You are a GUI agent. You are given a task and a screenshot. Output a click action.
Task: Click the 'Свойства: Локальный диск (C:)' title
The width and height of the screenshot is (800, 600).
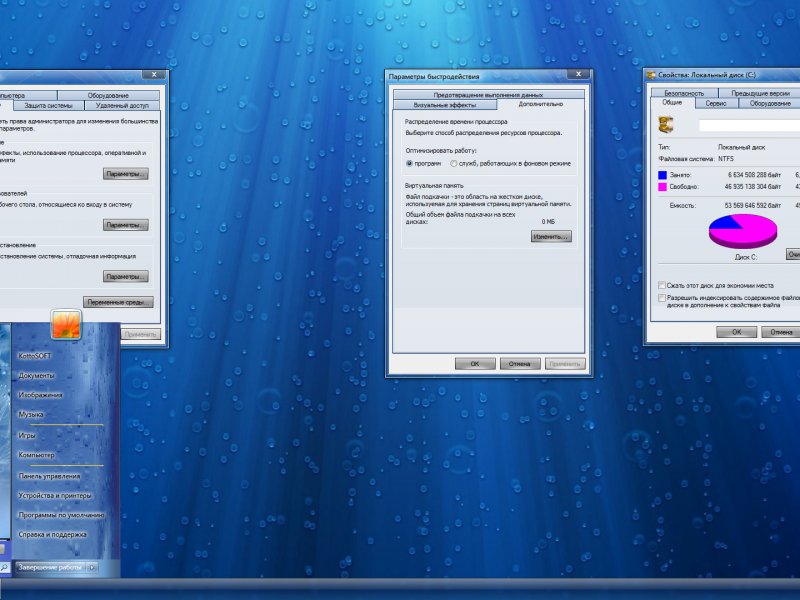707,75
